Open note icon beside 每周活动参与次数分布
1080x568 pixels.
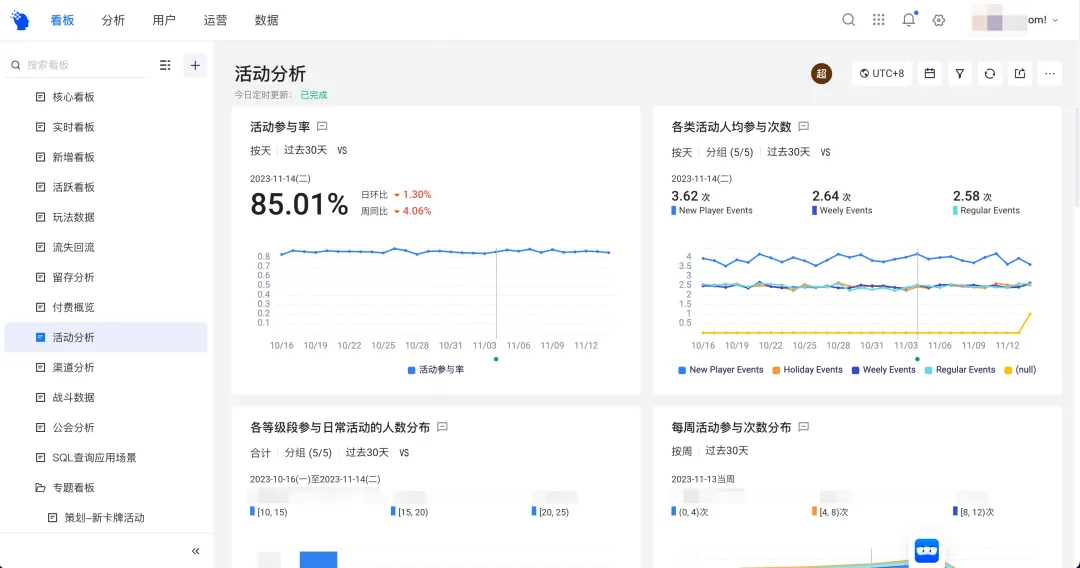803,427
